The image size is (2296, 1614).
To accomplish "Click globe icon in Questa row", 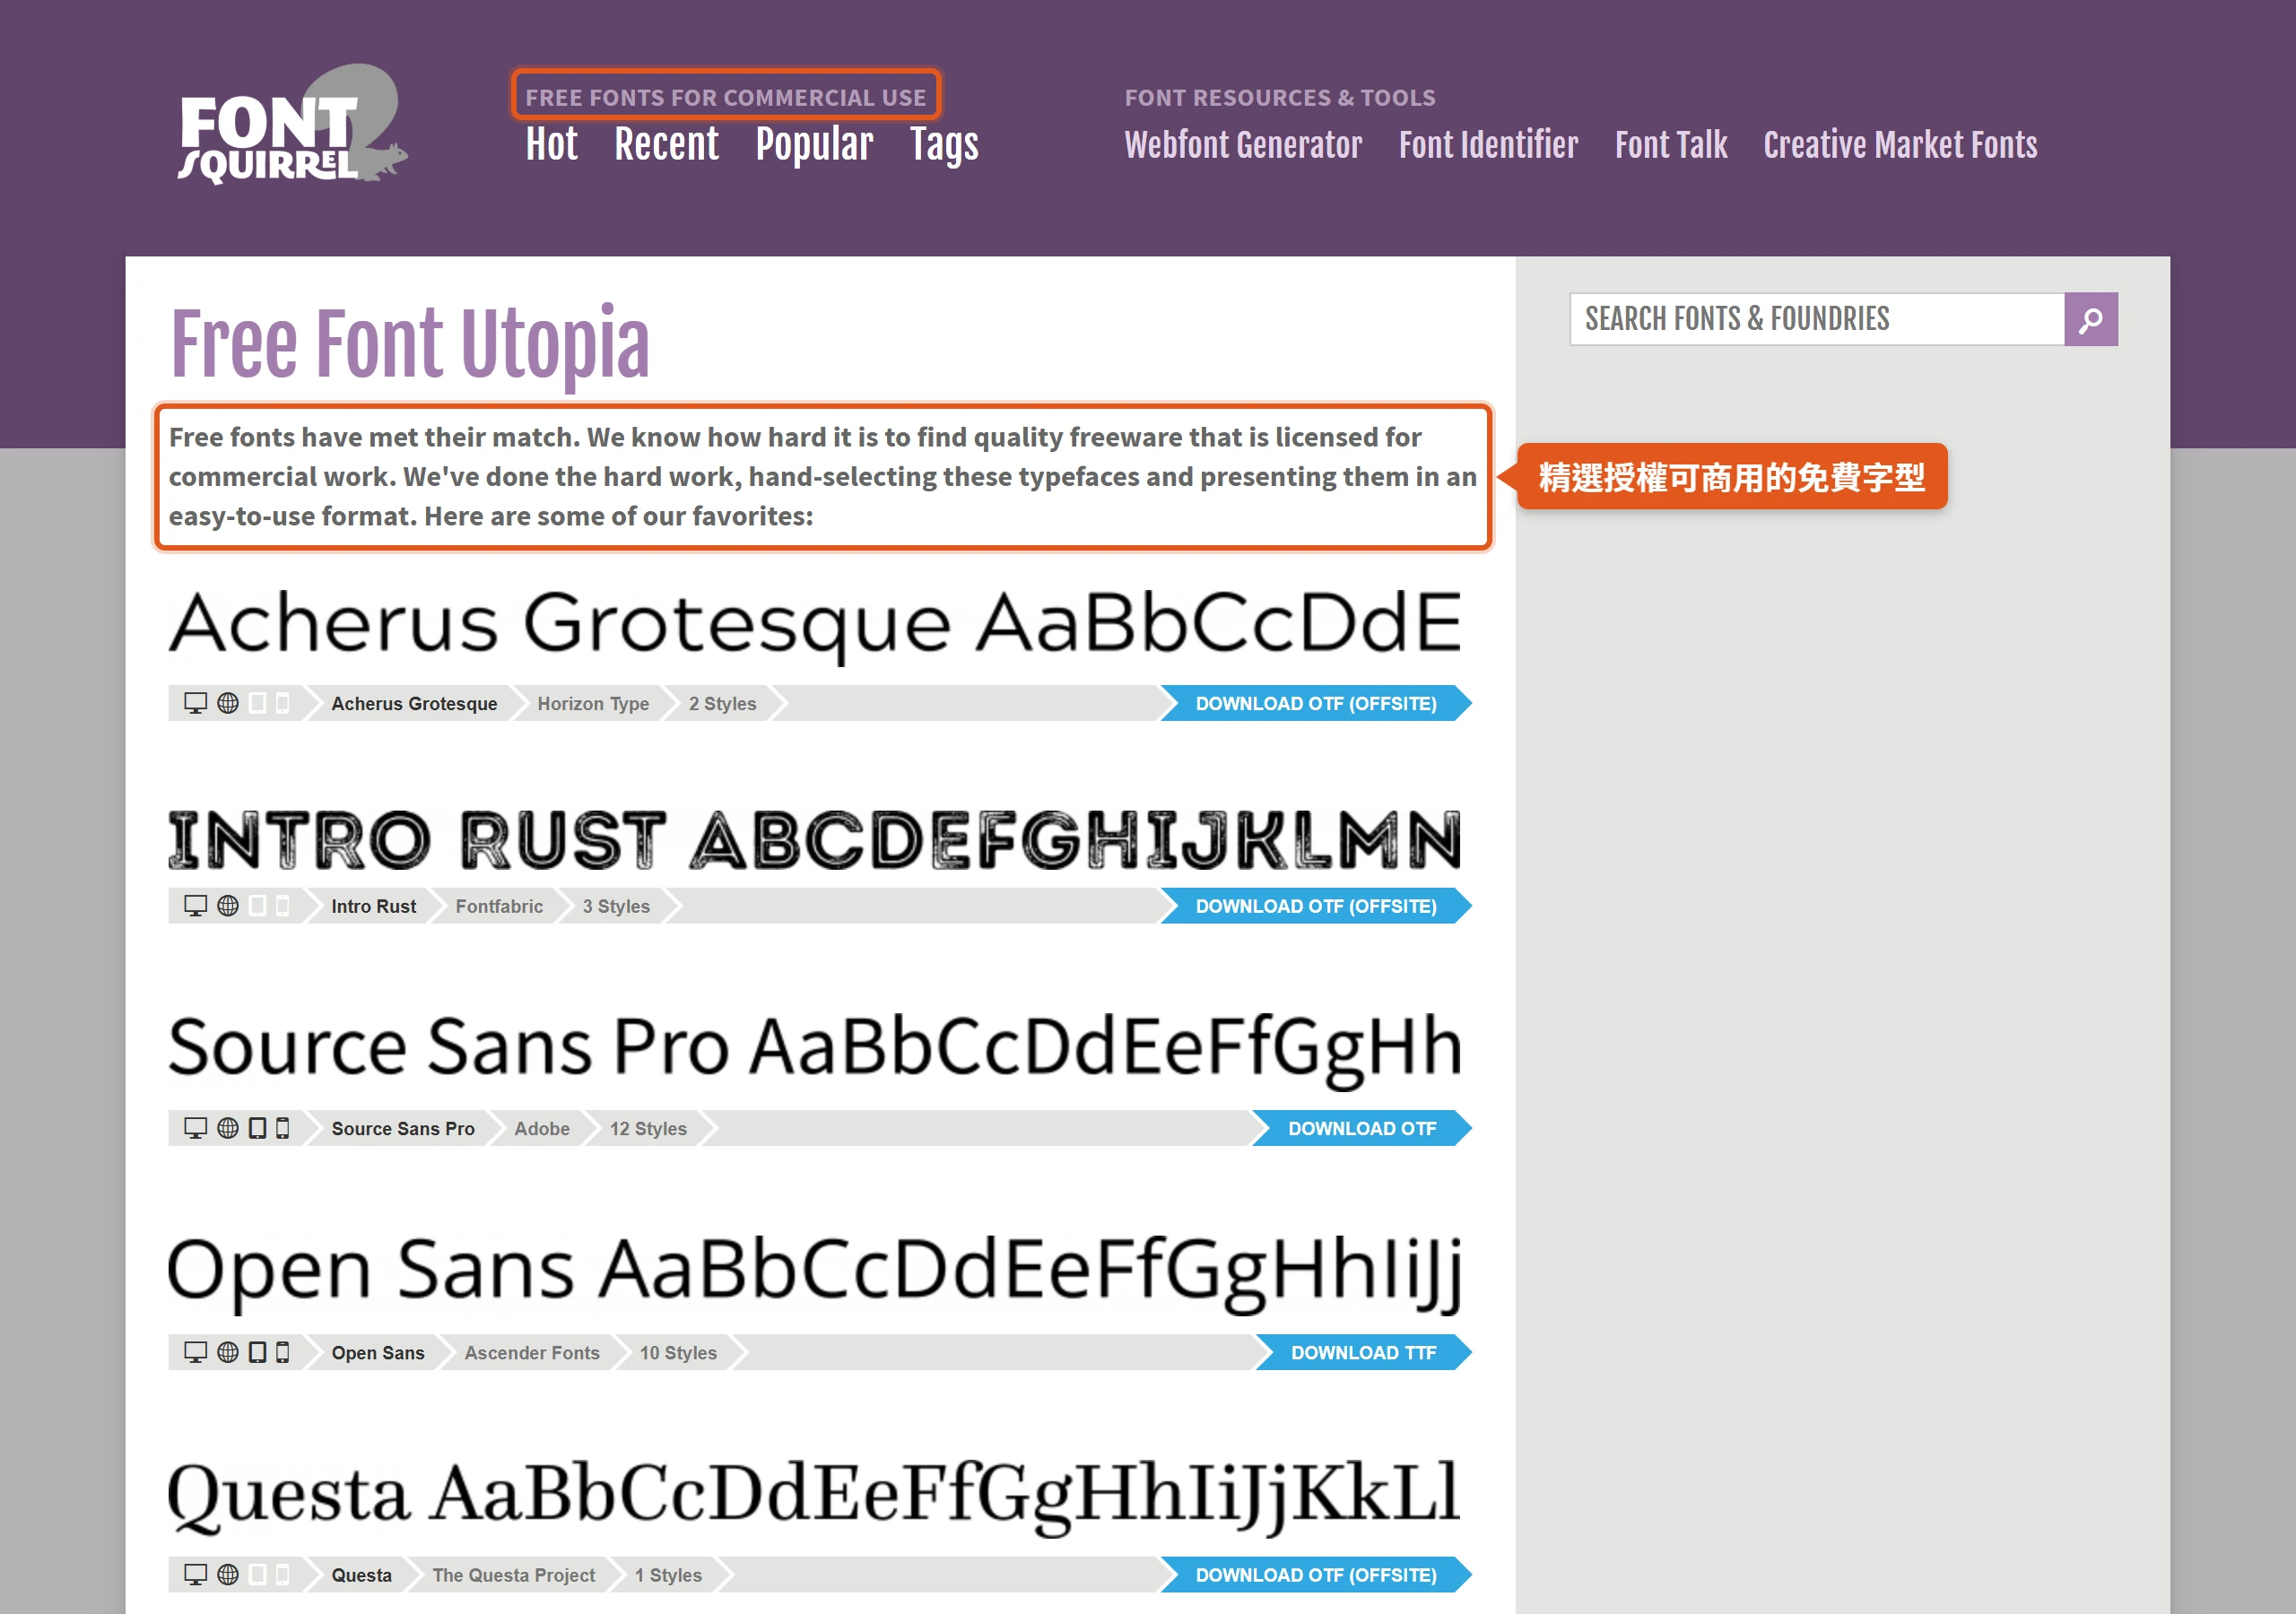I will (228, 1575).
